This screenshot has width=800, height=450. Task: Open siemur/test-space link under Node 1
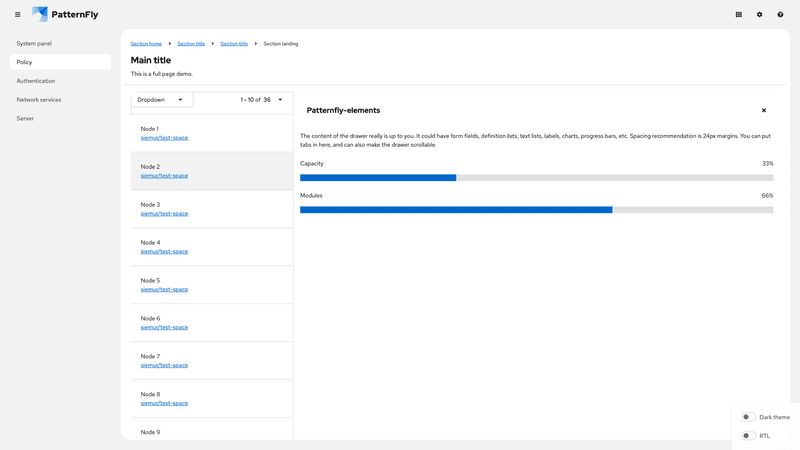click(164, 138)
